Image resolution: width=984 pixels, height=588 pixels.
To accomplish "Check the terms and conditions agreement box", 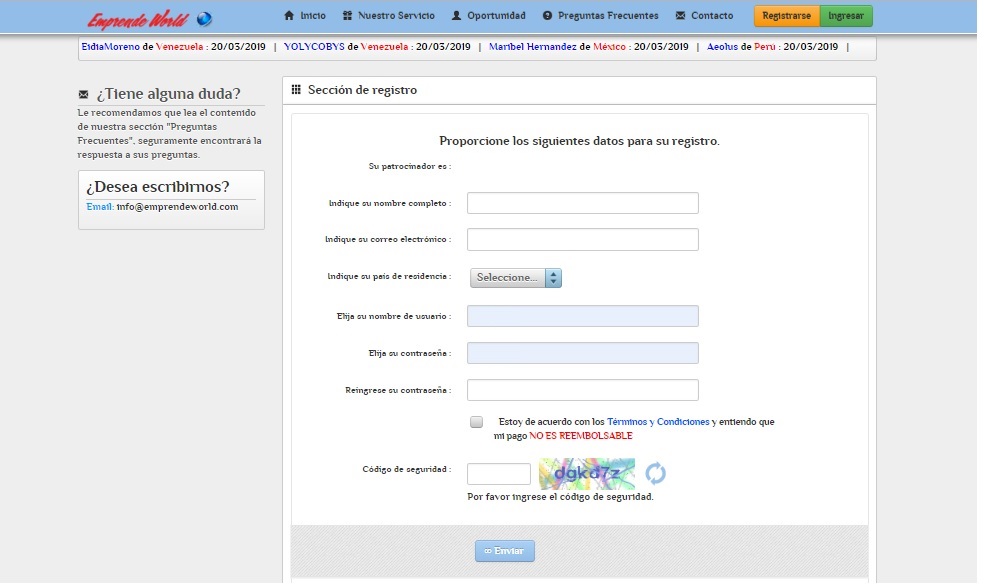I will coord(476,422).
